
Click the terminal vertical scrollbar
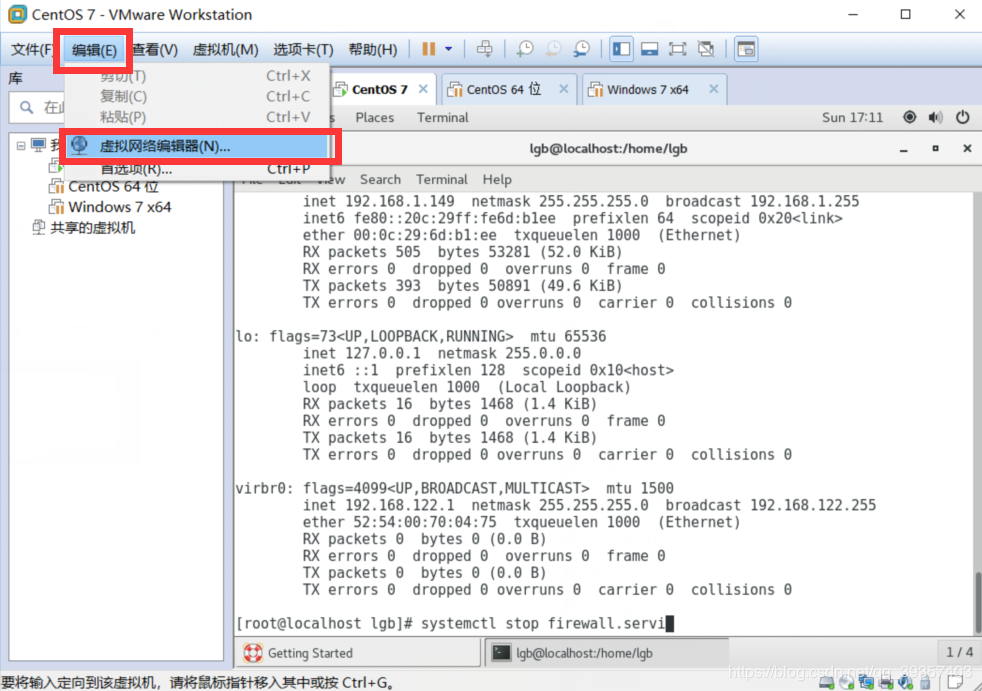(977, 603)
